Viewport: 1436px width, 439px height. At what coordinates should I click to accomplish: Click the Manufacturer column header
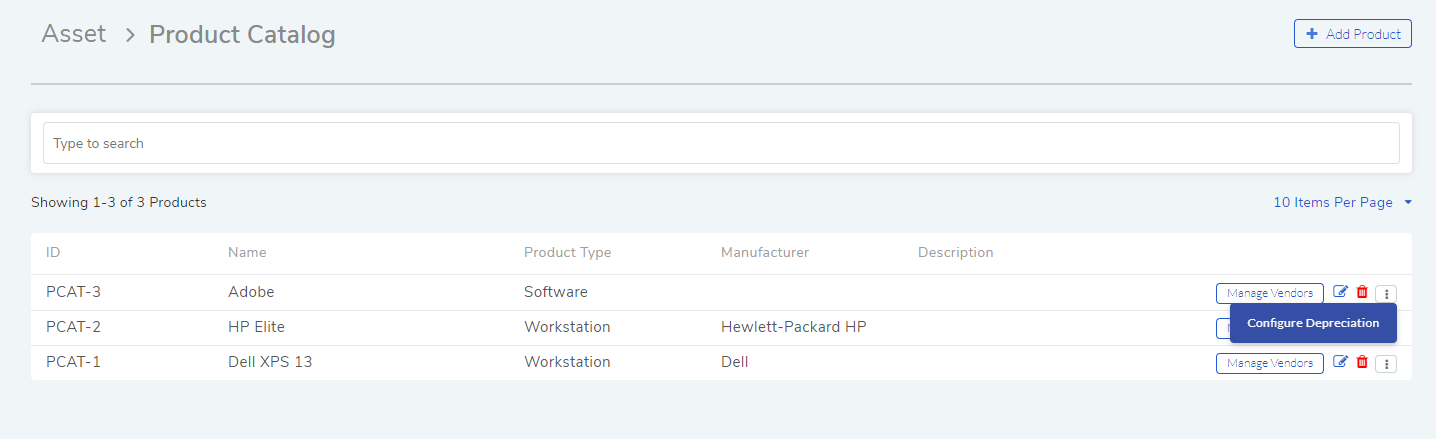765,252
